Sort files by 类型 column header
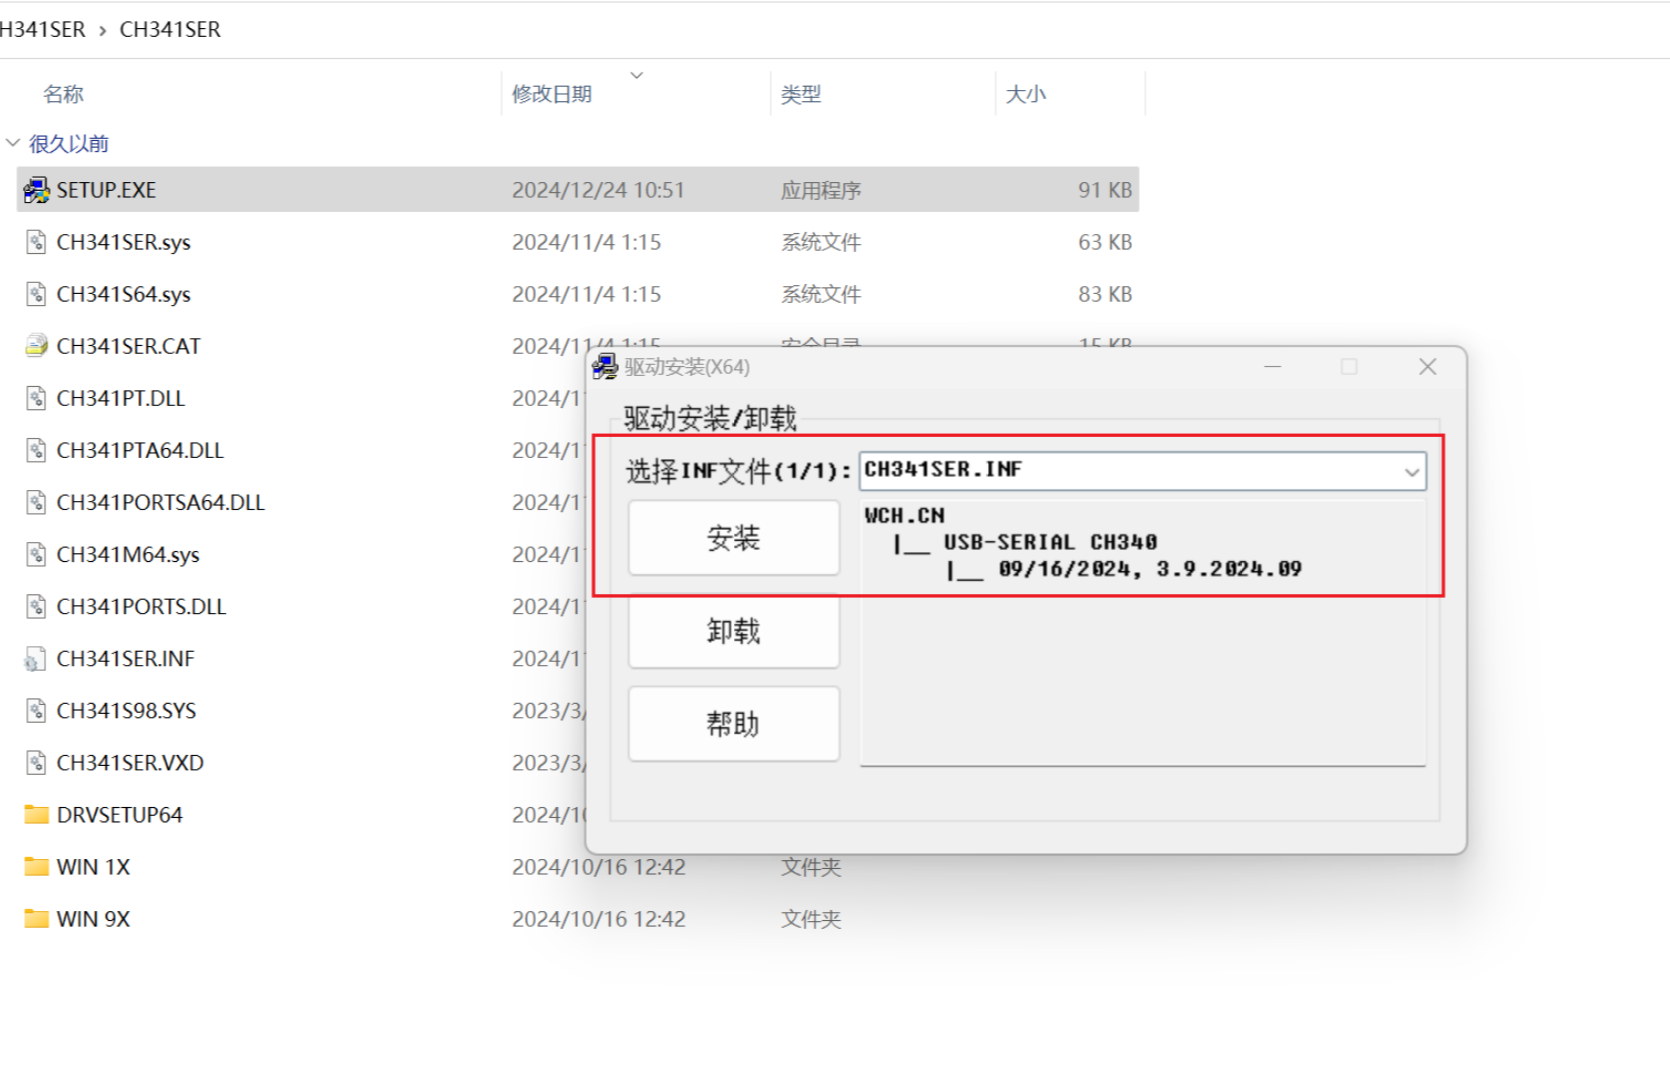Screen dimensions: 1670x1078 click(800, 94)
